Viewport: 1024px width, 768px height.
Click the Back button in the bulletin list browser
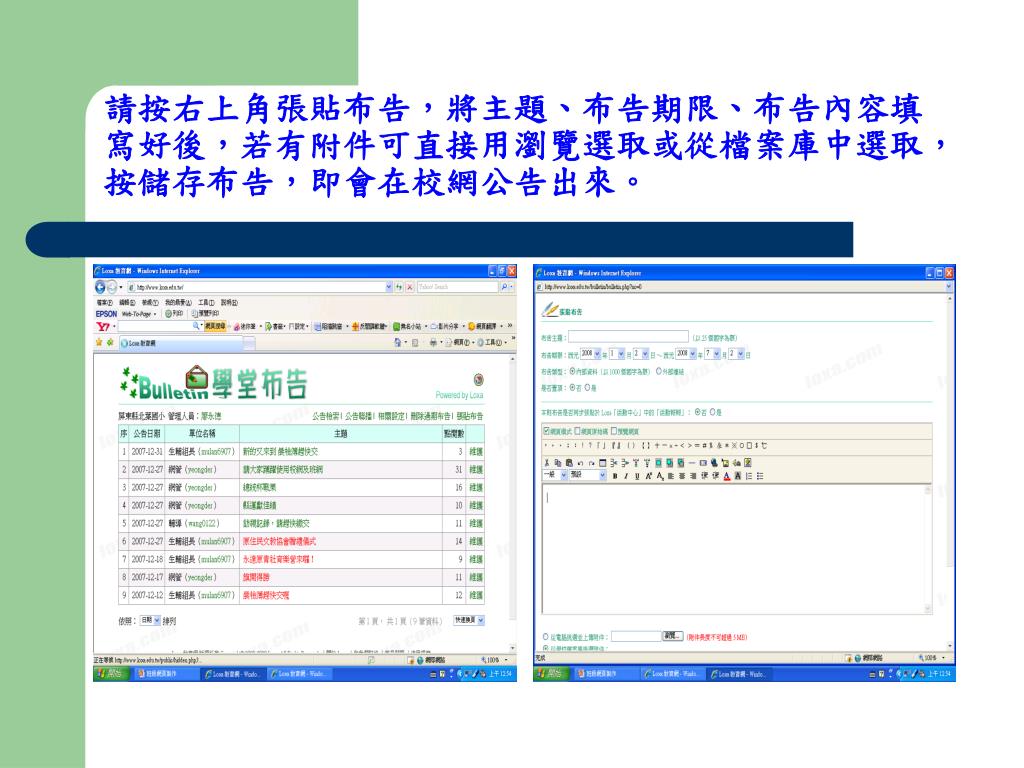click(x=100, y=287)
